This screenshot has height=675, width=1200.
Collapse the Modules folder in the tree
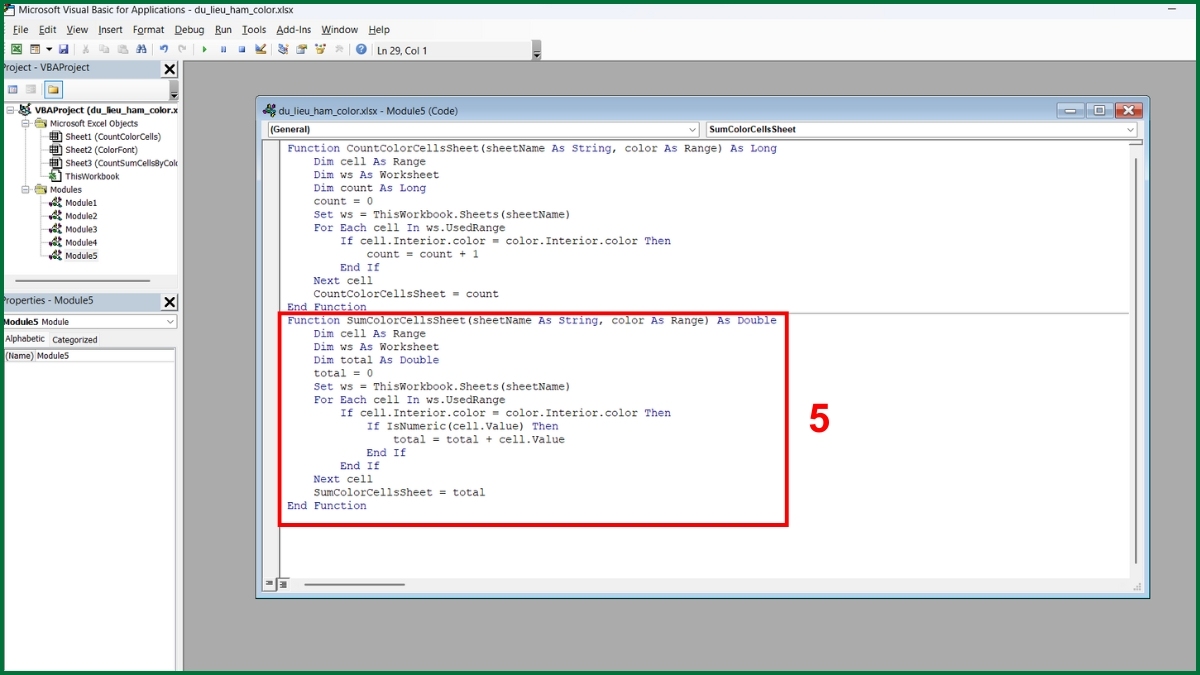coord(26,189)
